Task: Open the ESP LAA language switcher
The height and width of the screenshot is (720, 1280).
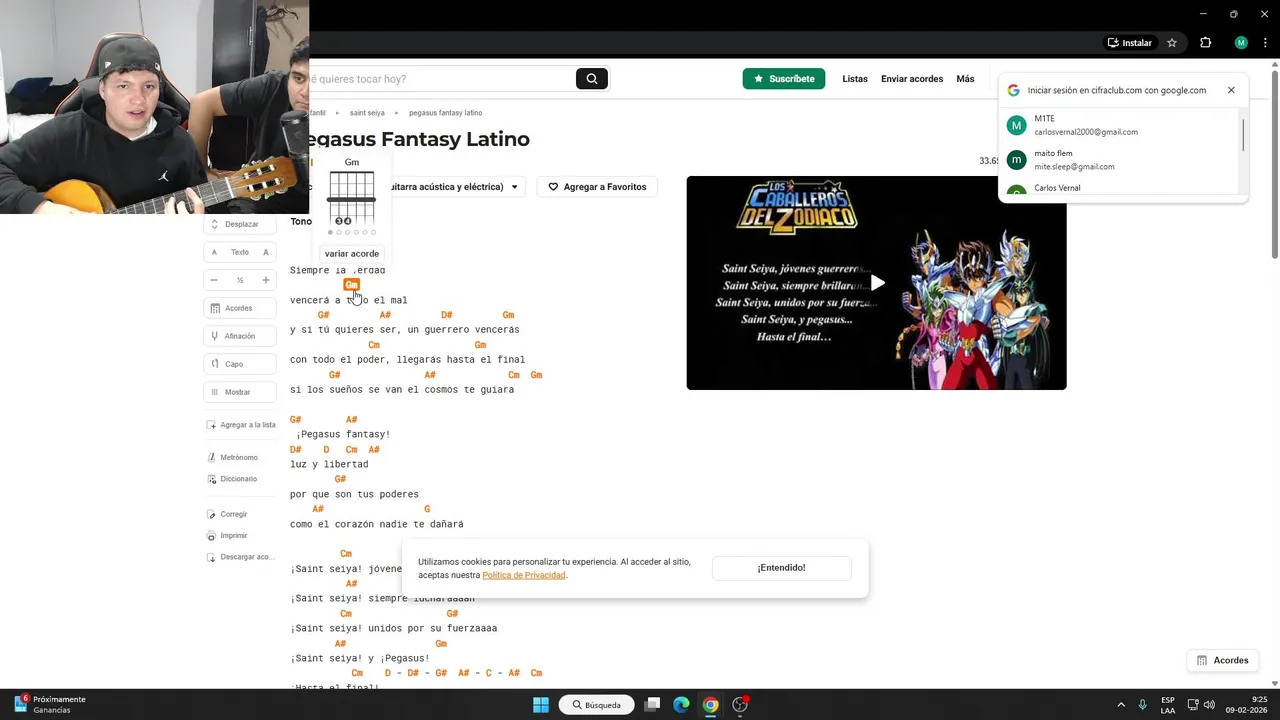Action: (x=1168, y=705)
